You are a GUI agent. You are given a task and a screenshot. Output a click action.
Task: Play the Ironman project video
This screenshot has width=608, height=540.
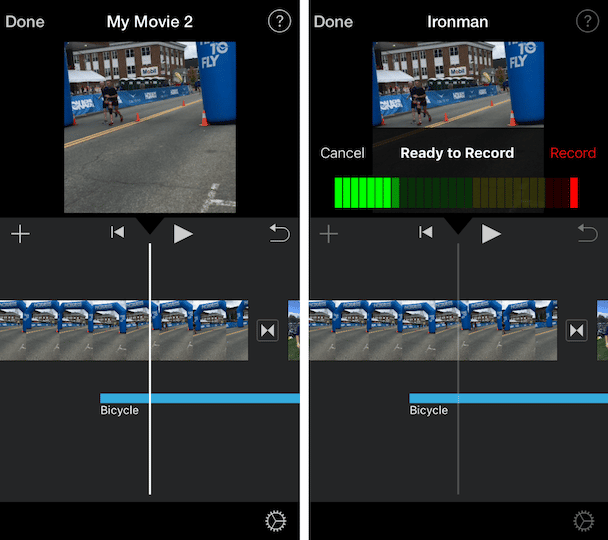(491, 233)
